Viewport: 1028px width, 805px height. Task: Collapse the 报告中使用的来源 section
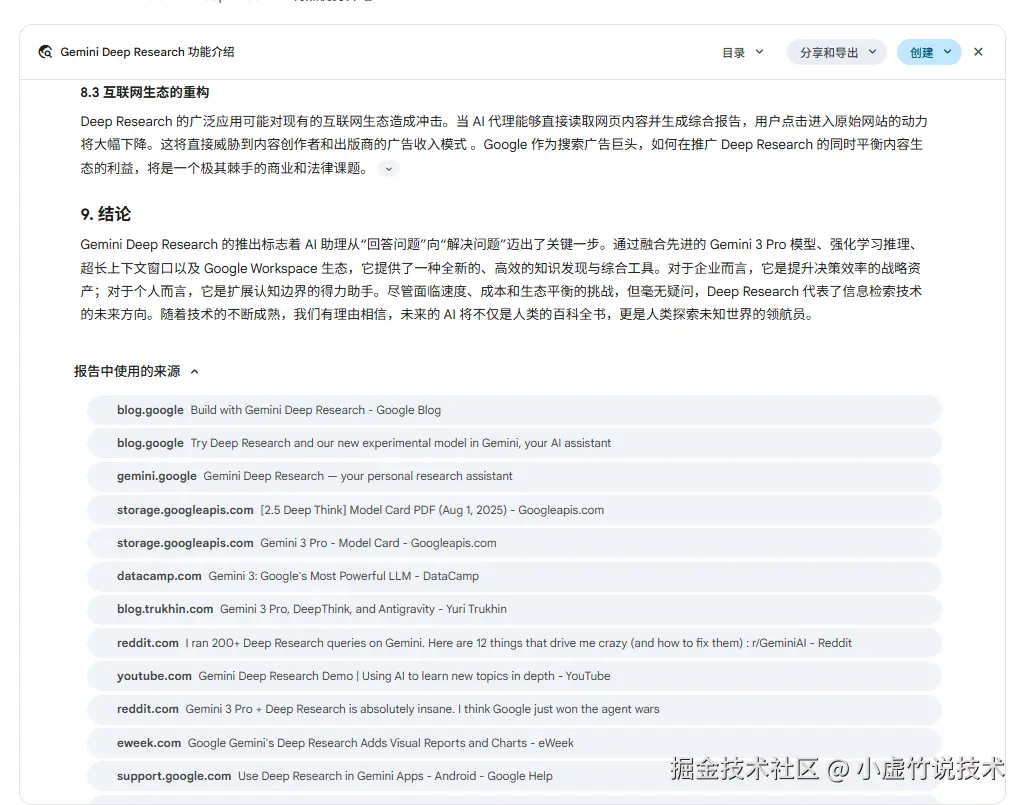coord(195,371)
